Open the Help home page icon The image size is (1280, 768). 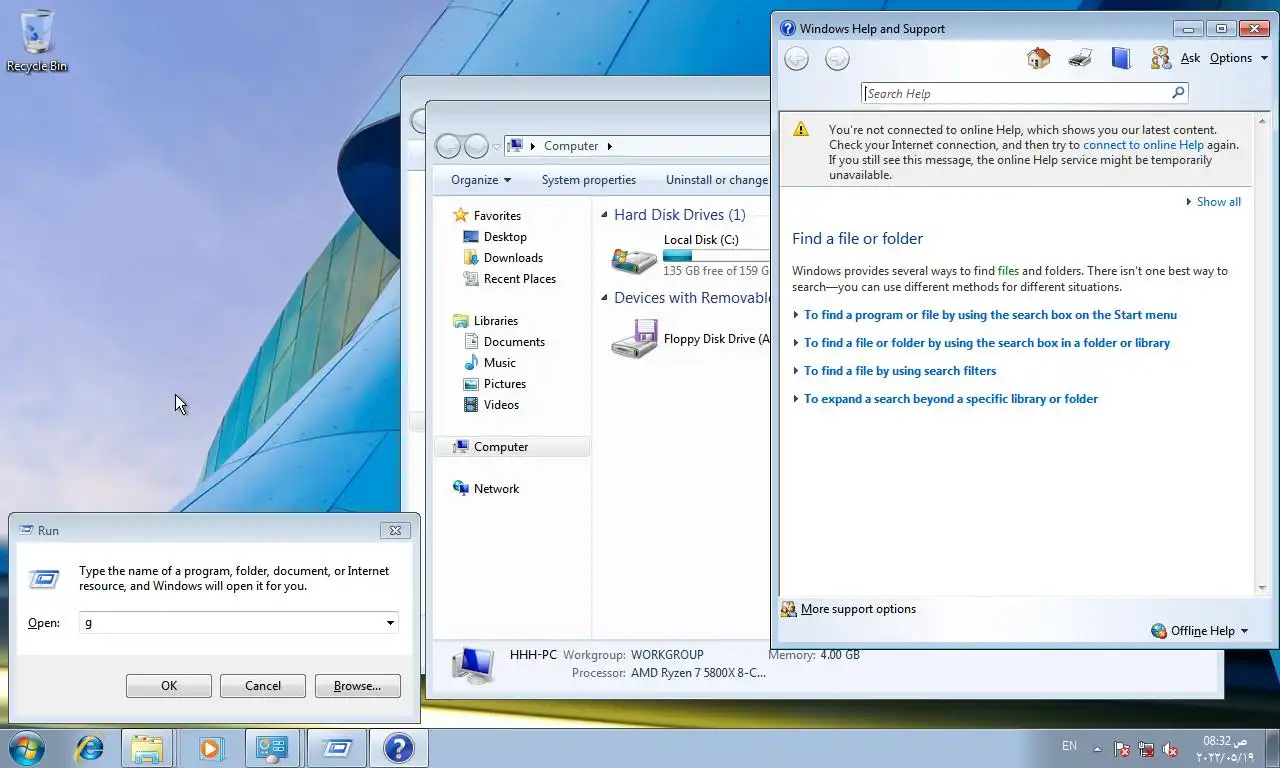pyautogui.click(x=1038, y=58)
